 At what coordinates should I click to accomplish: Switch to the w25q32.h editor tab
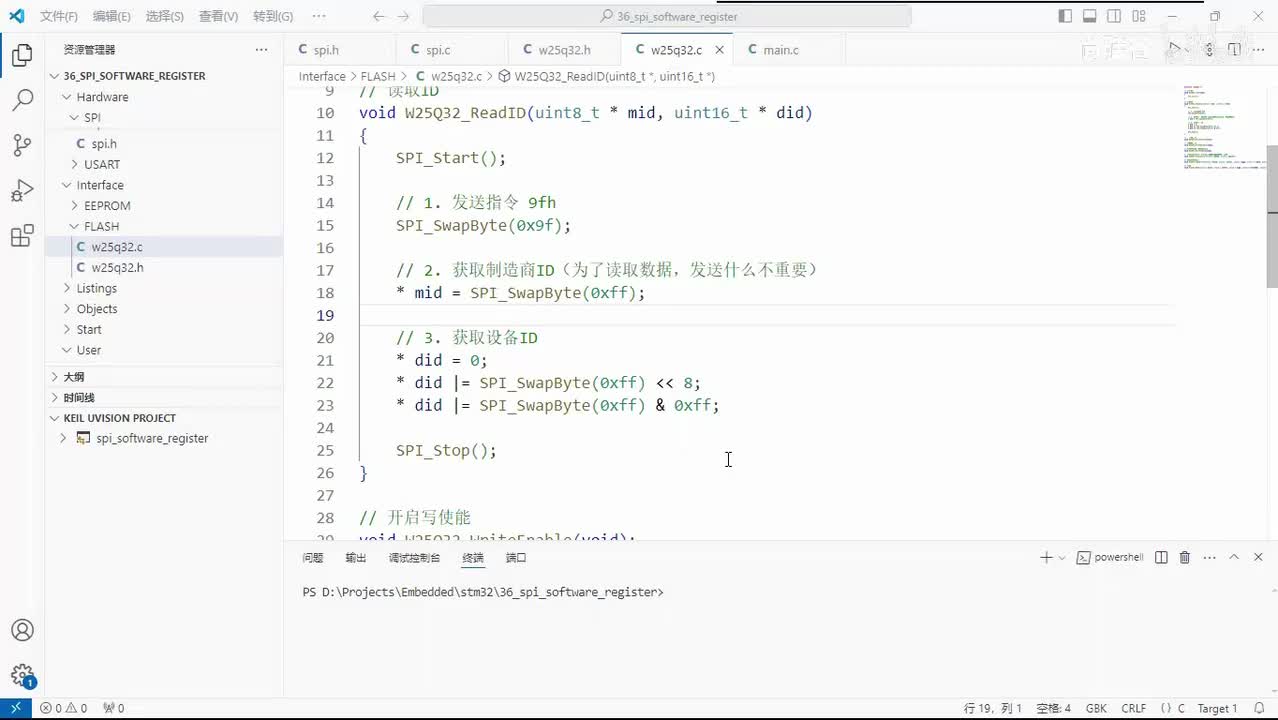[x=564, y=49]
